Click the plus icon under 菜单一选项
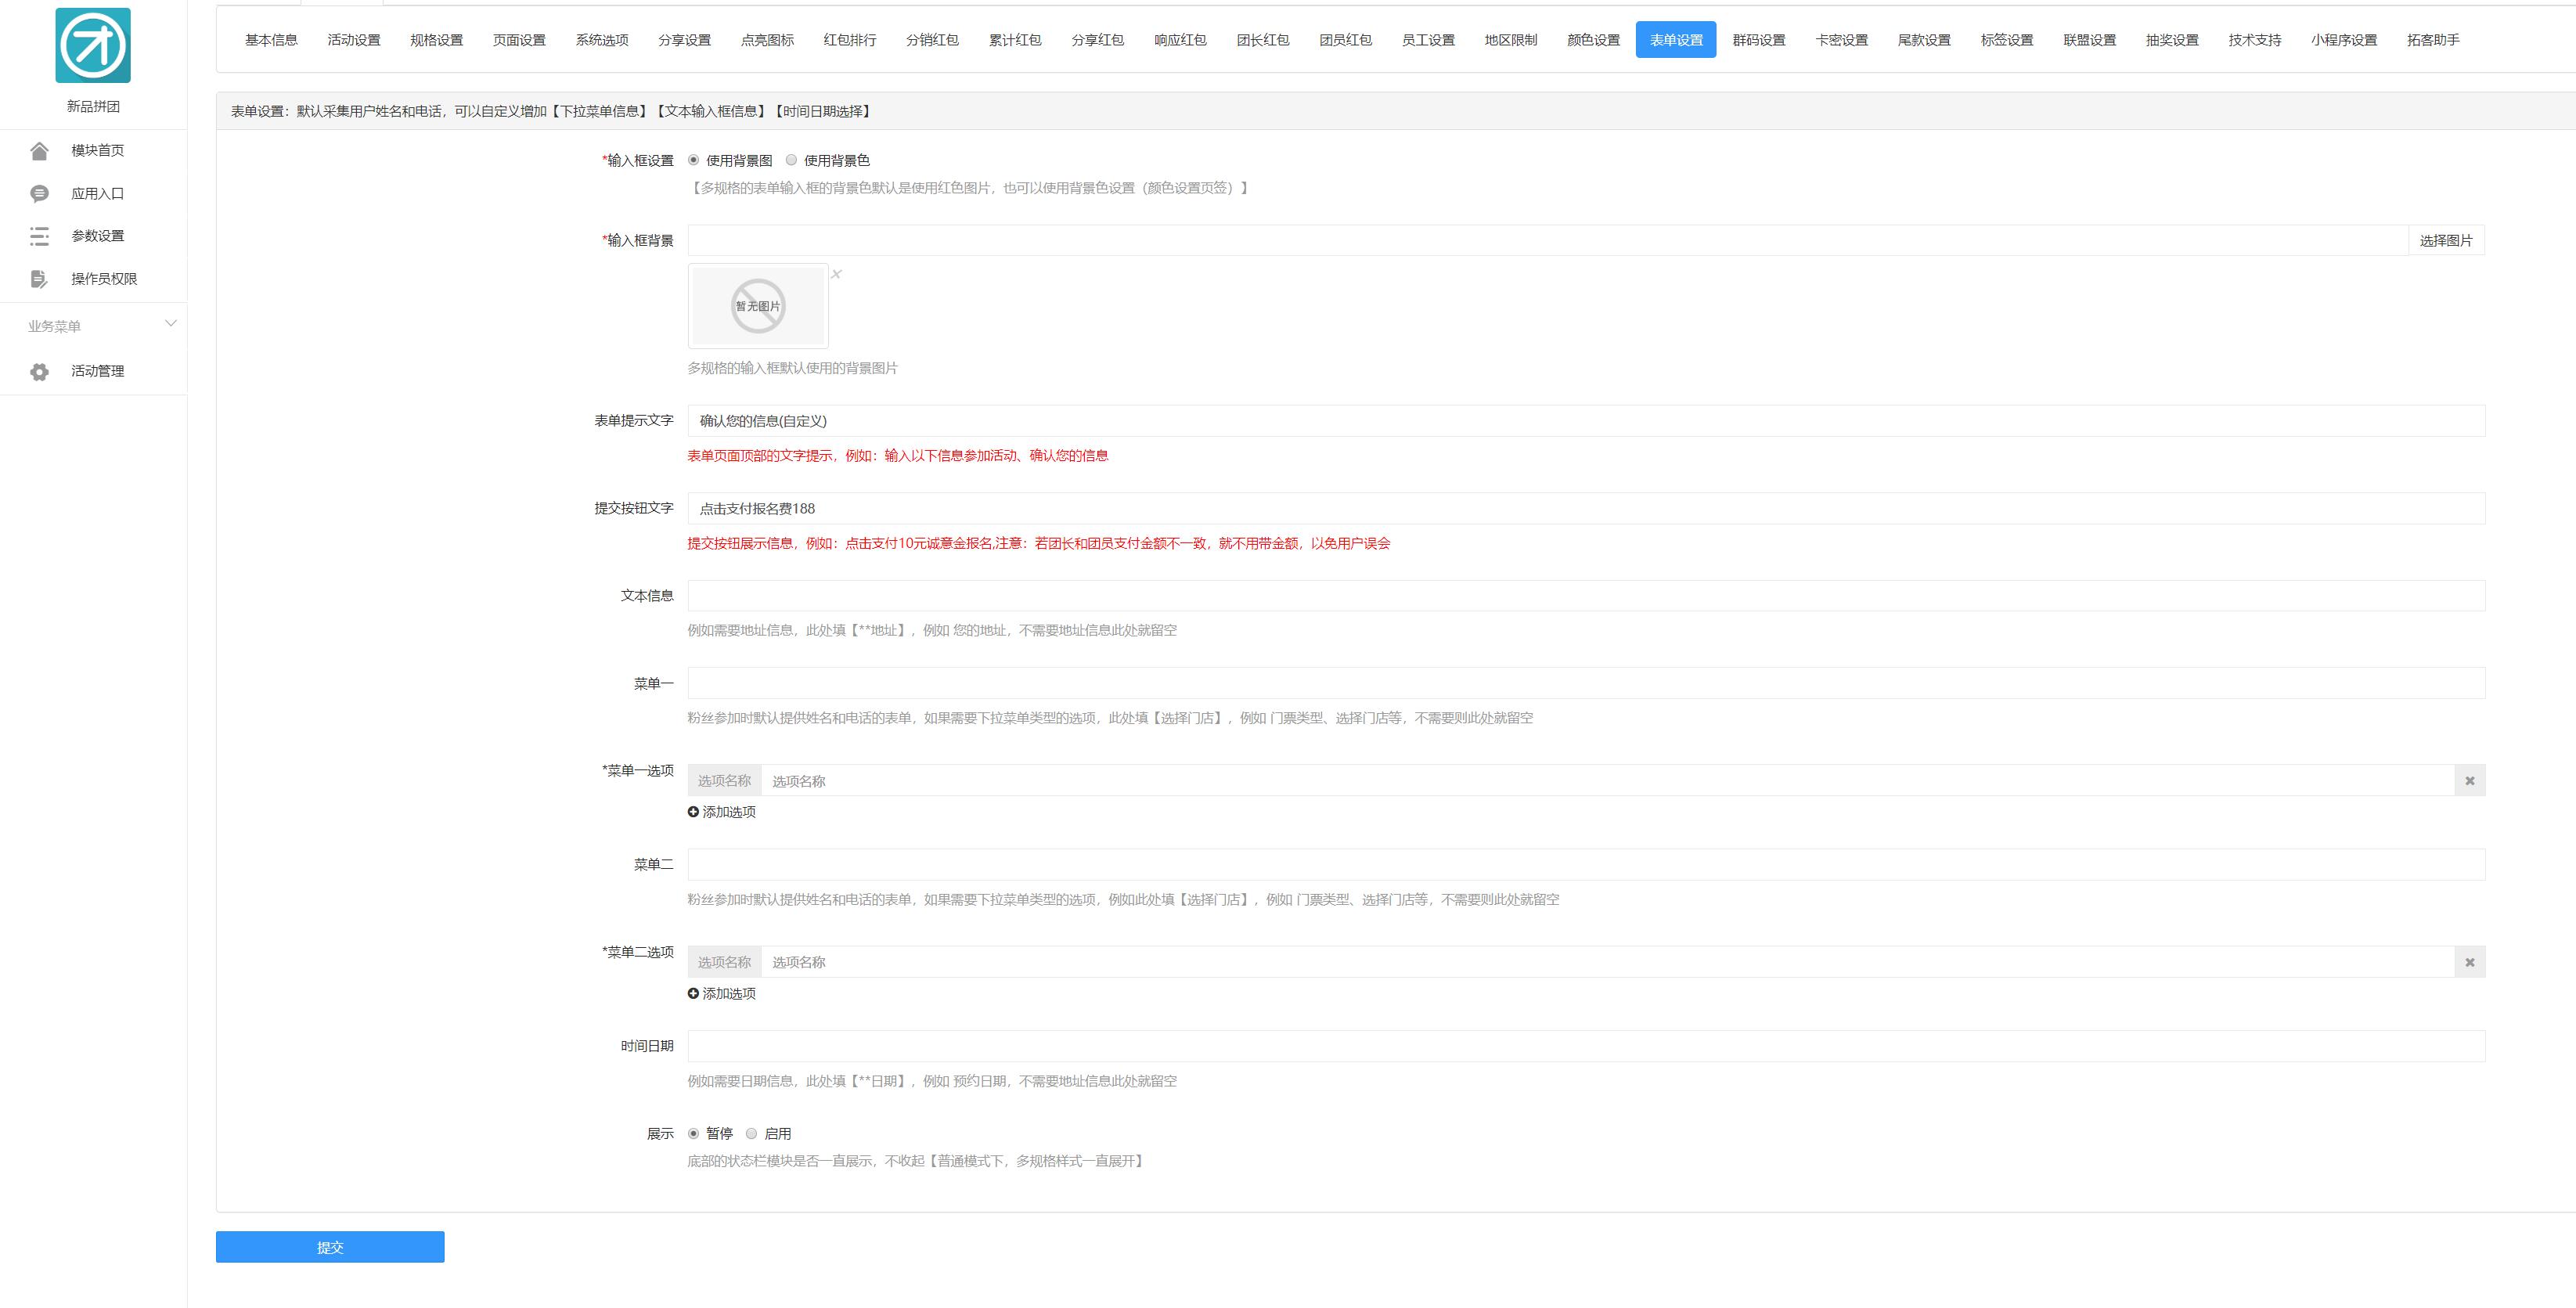The width and height of the screenshot is (2576, 1308). point(693,812)
